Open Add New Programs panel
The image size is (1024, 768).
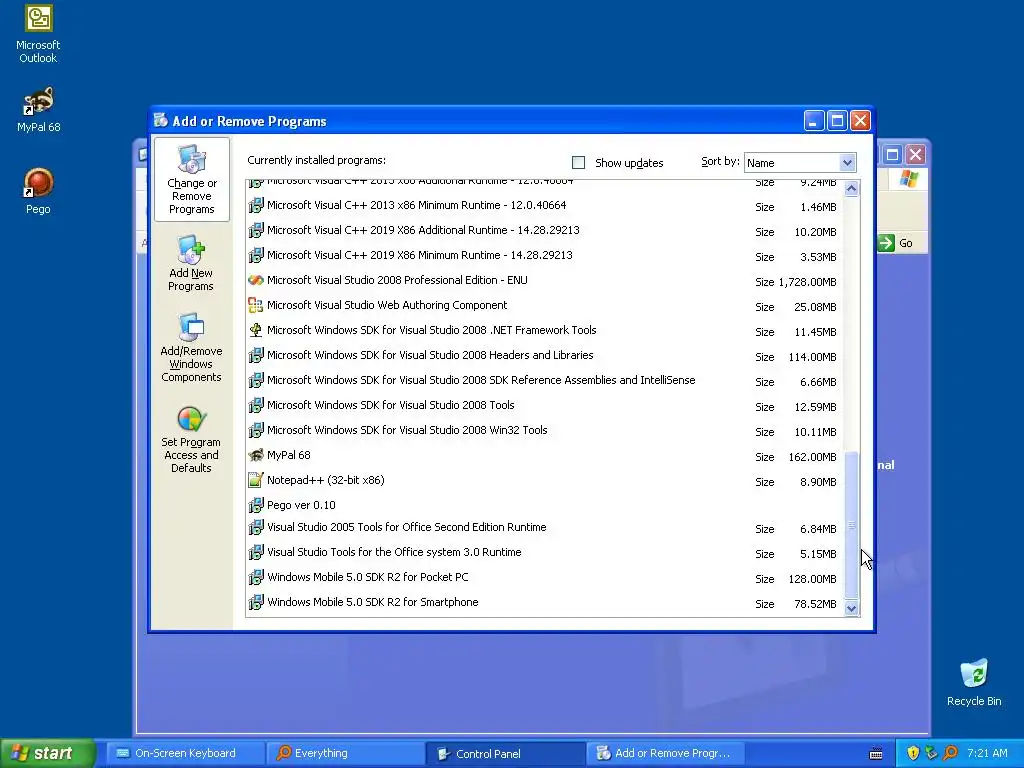tap(191, 264)
